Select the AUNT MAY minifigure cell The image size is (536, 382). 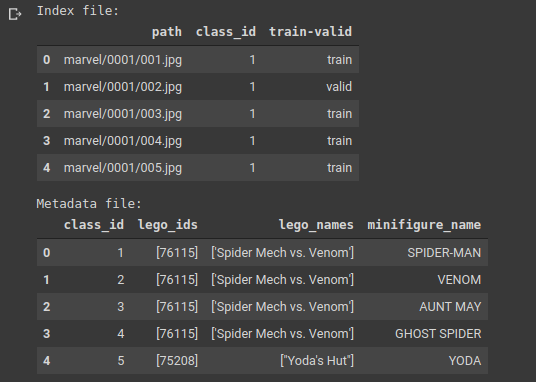click(450, 307)
